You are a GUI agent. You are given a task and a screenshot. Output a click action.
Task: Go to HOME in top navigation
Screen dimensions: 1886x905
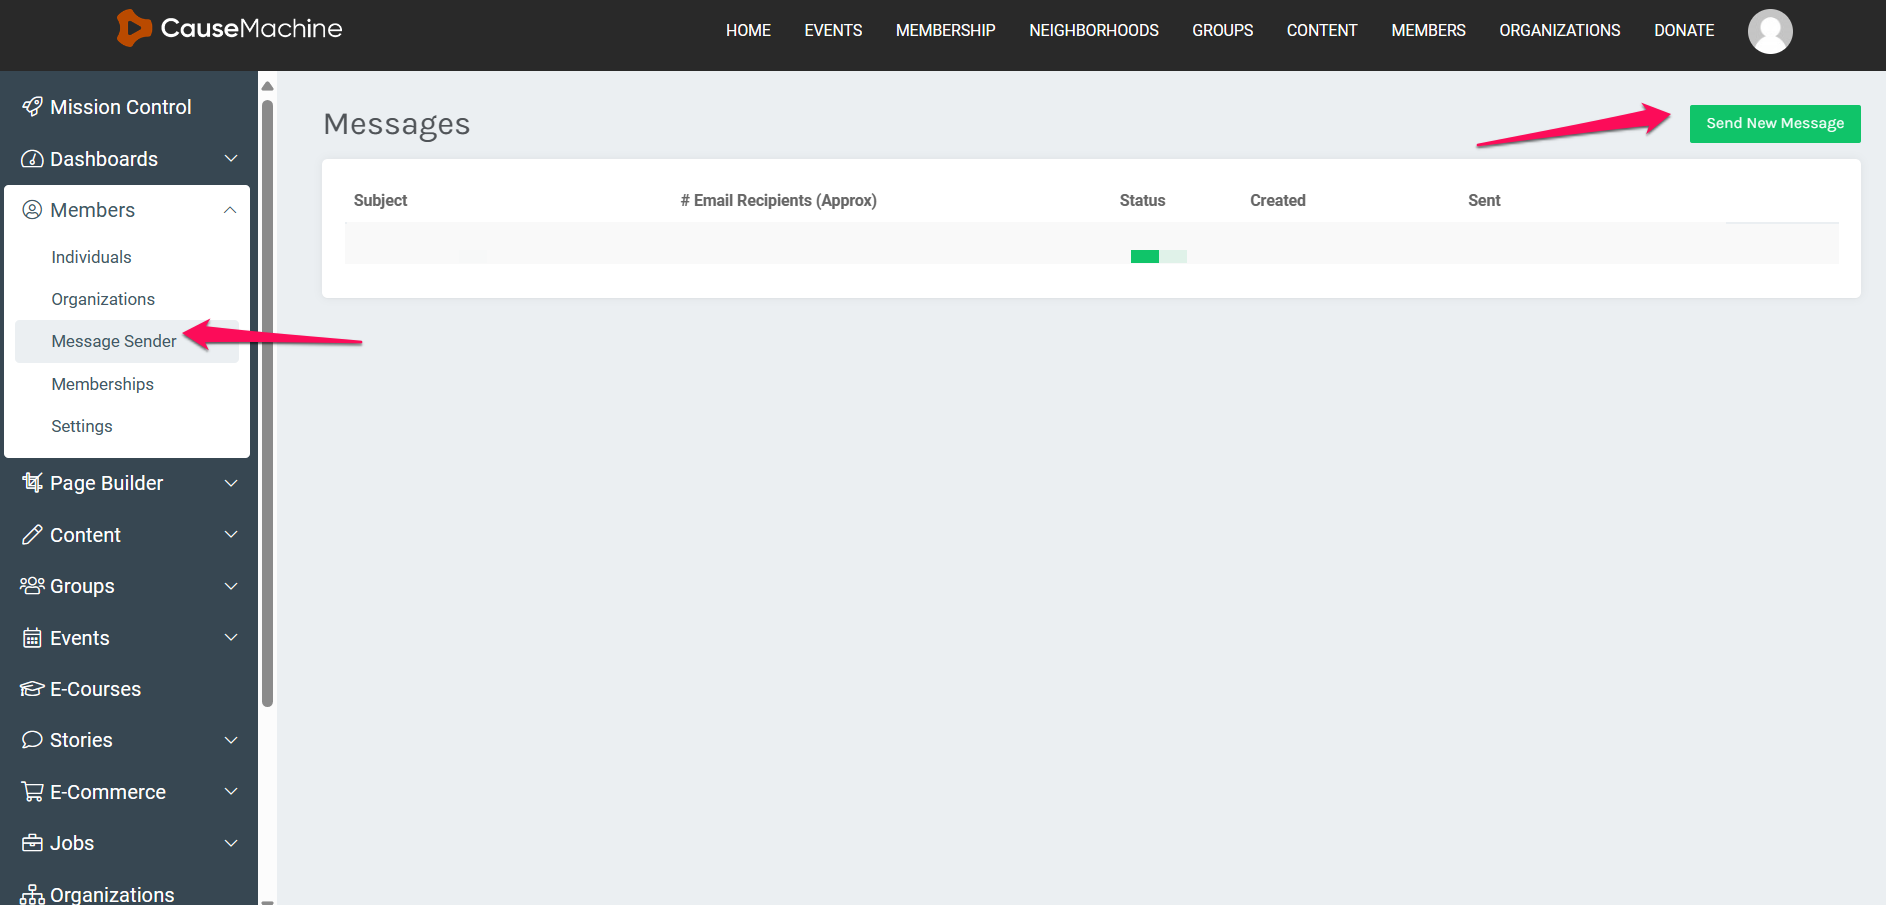click(748, 31)
